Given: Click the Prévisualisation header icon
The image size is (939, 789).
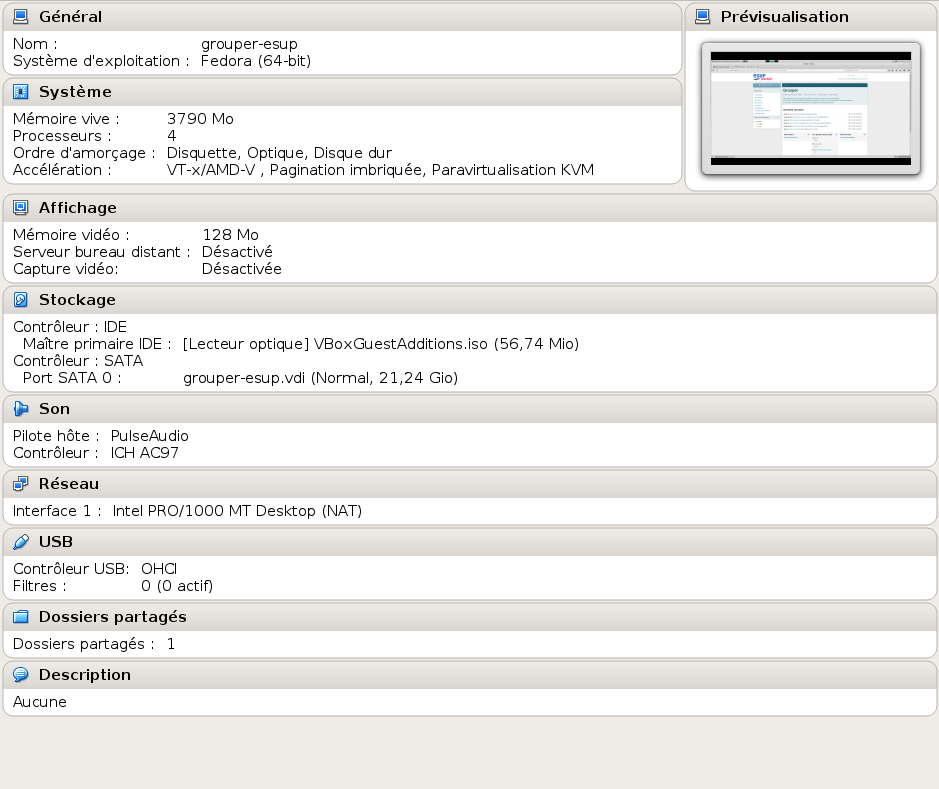Looking at the screenshot, I should 702,17.
